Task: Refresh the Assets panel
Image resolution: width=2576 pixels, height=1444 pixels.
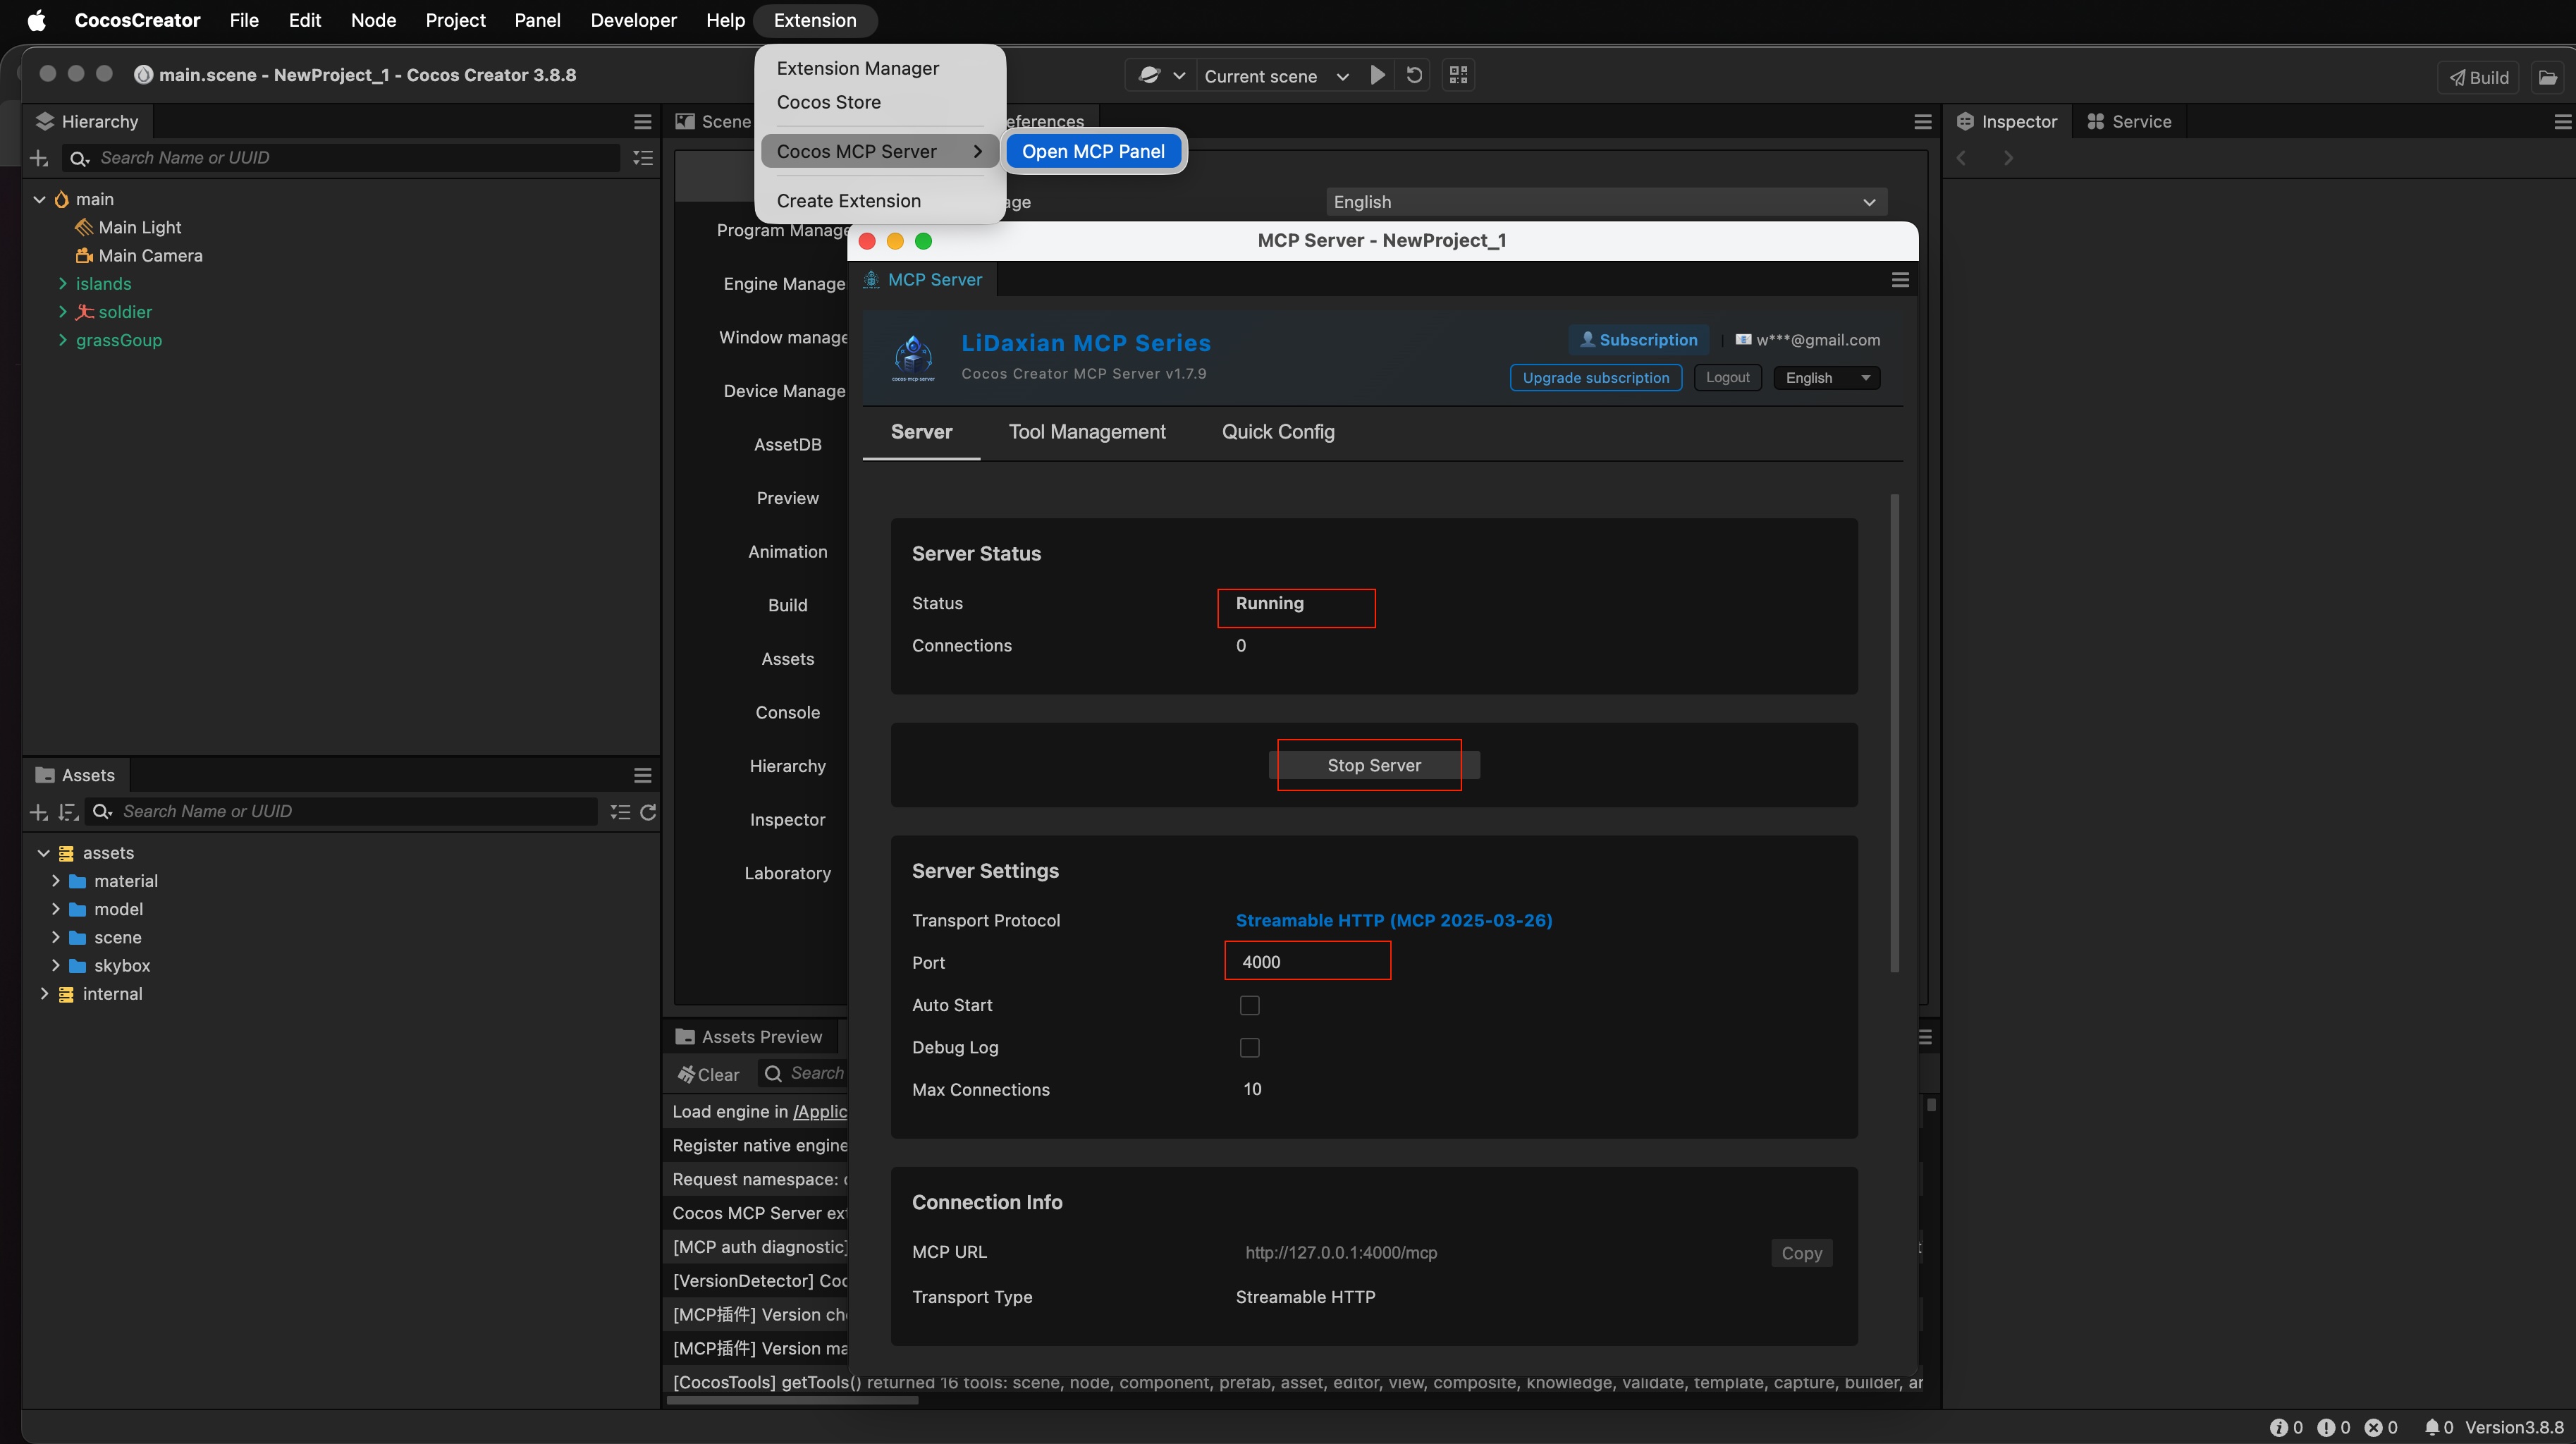Action: coord(648,812)
